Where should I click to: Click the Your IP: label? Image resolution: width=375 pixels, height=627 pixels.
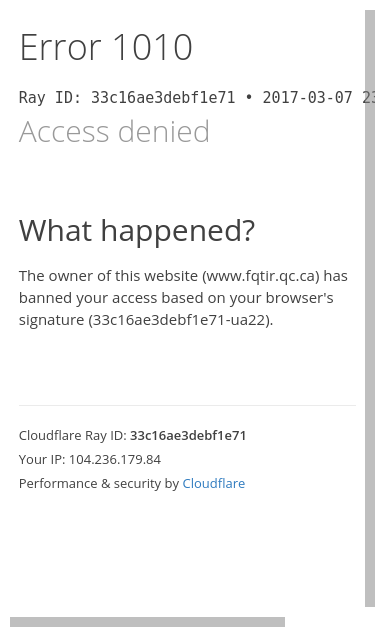tap(42, 459)
